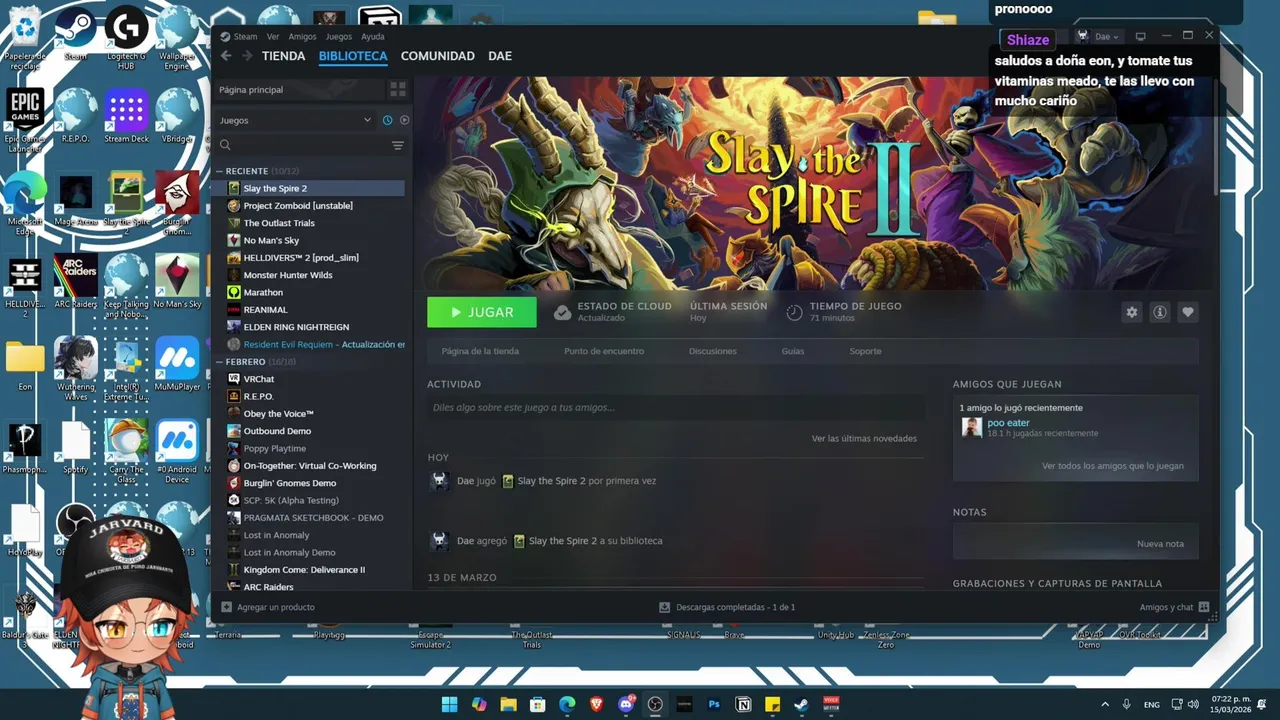
Task: Open the Epic Games Launcher desktop icon
Action: [25, 120]
